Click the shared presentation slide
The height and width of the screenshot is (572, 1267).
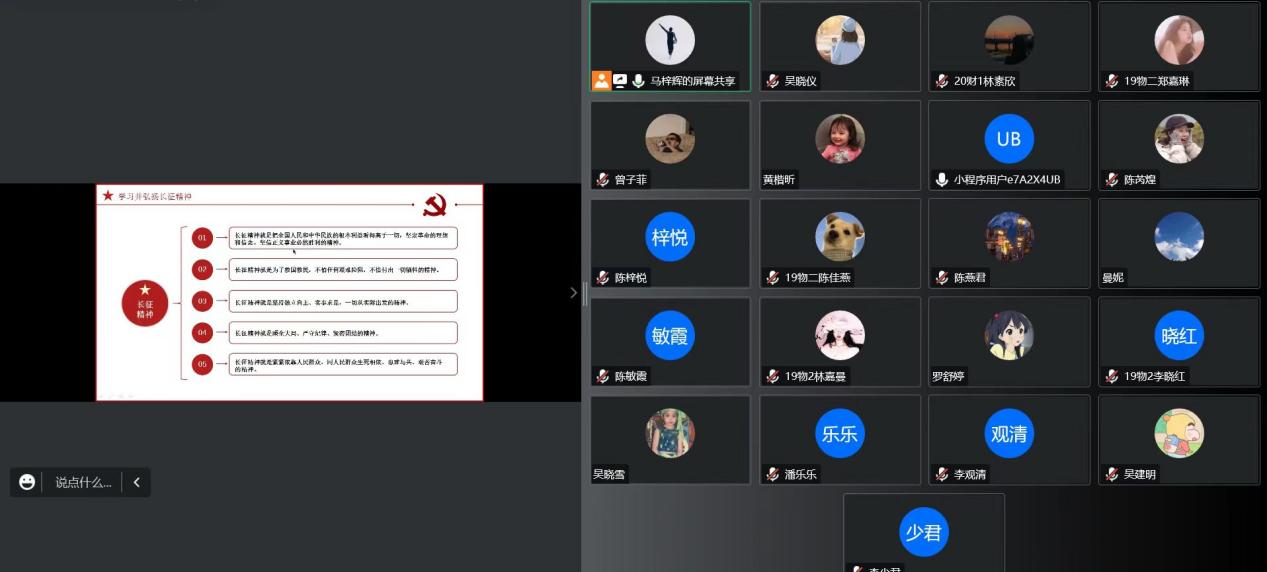coord(289,292)
